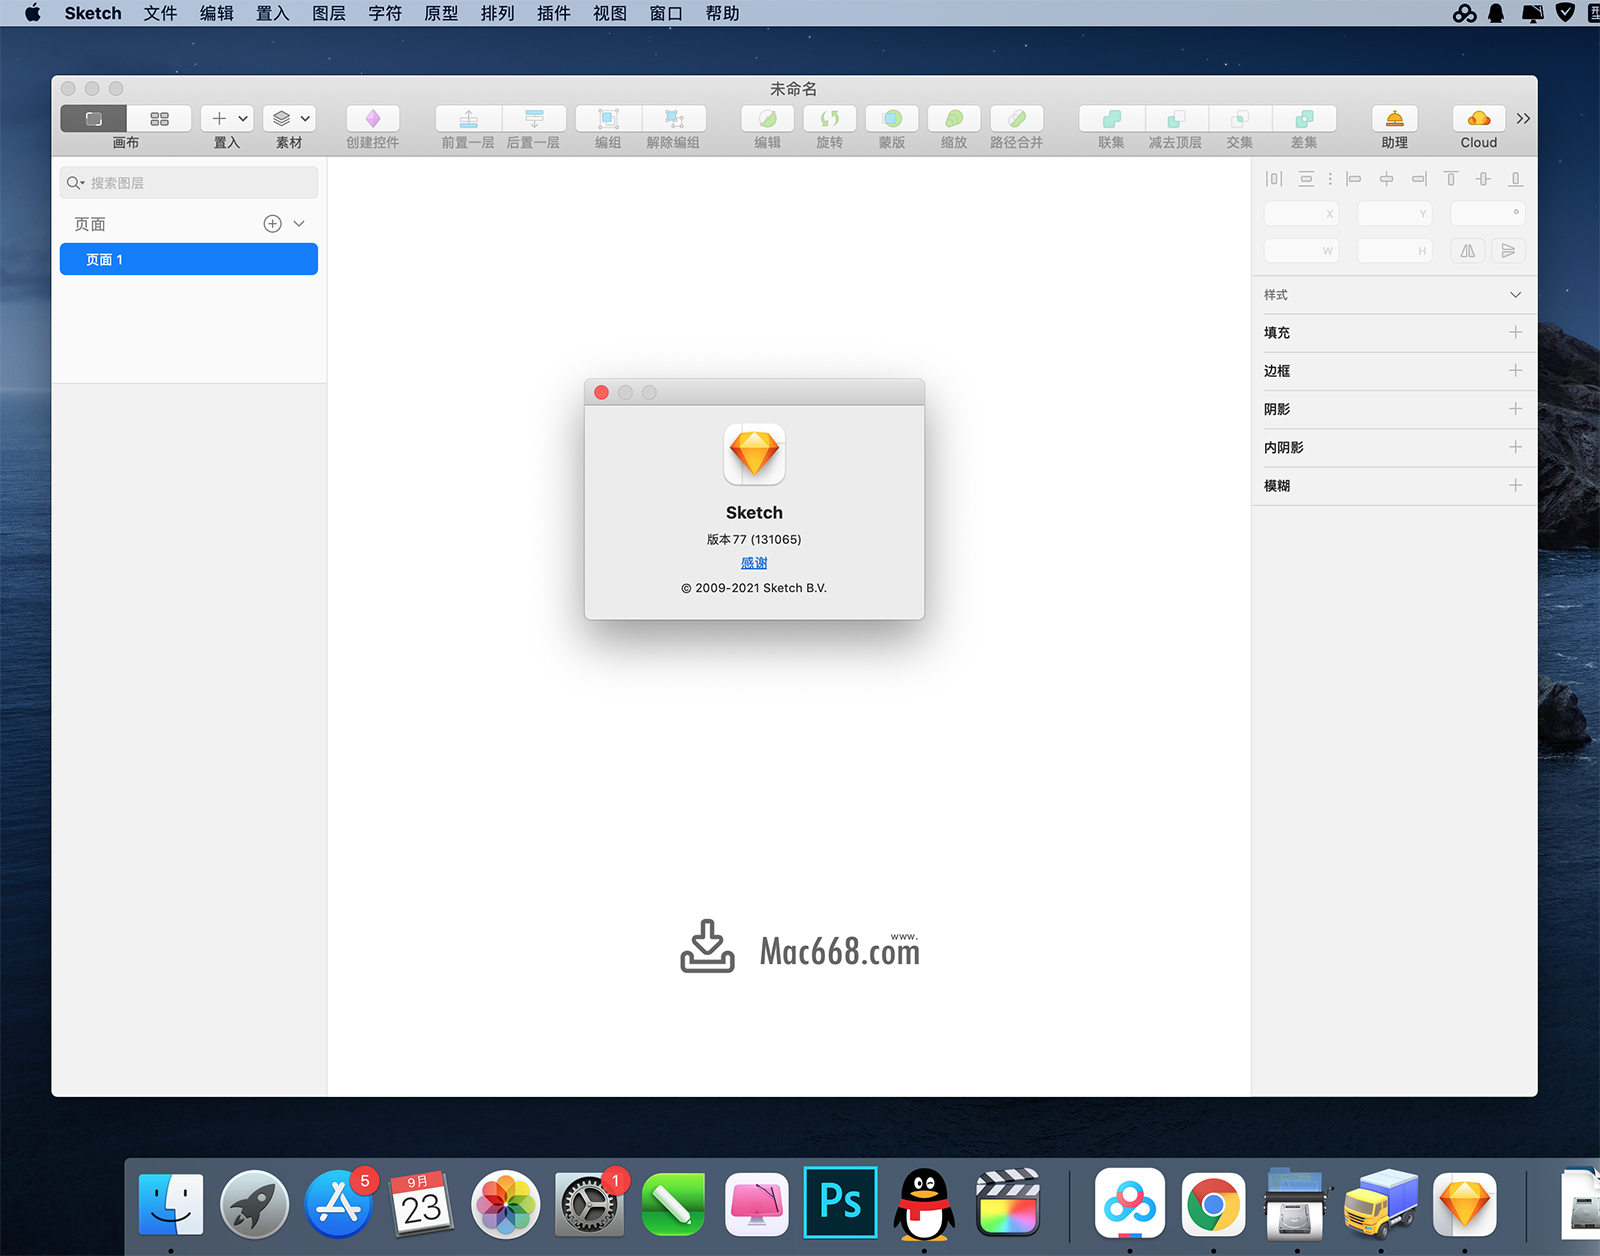The height and width of the screenshot is (1256, 1600).
Task: Click the 解除编组 ungroup icon
Action: (675, 118)
